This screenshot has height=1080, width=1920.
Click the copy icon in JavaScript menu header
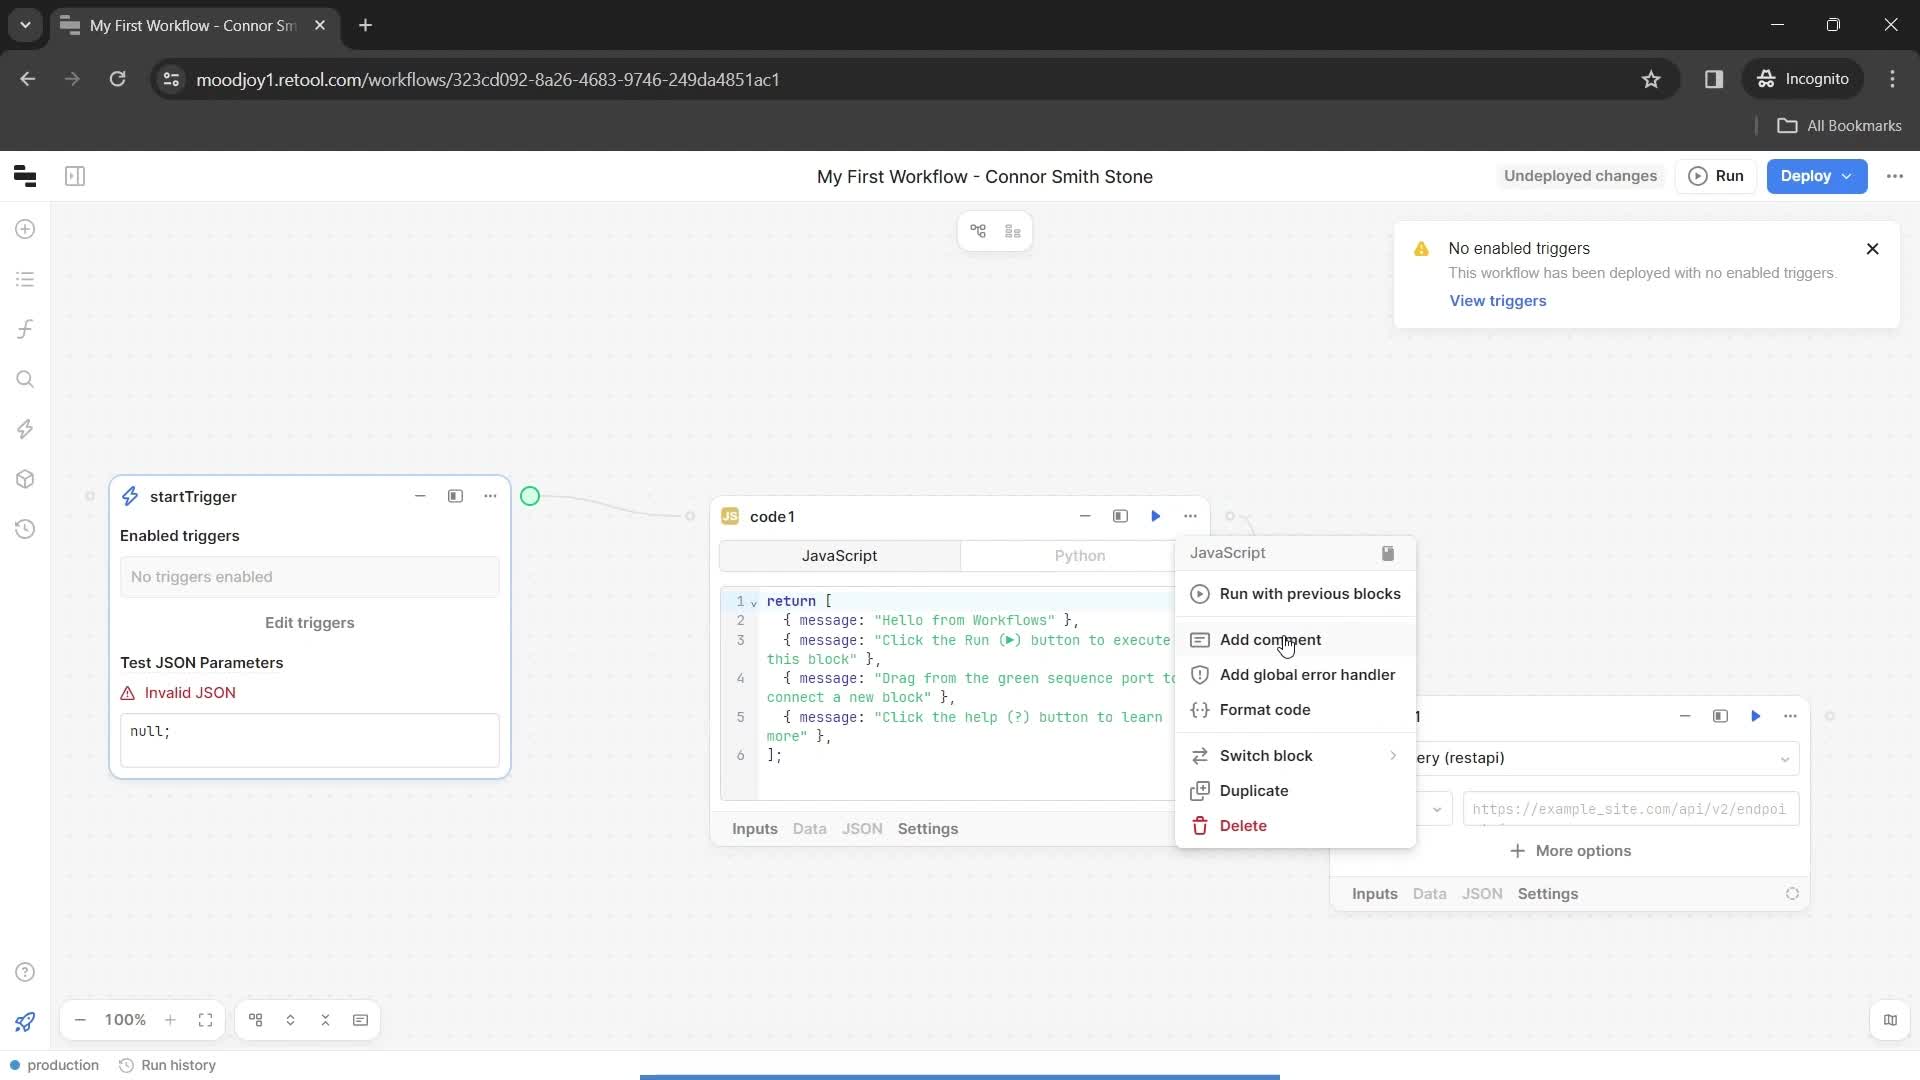pyautogui.click(x=1388, y=553)
